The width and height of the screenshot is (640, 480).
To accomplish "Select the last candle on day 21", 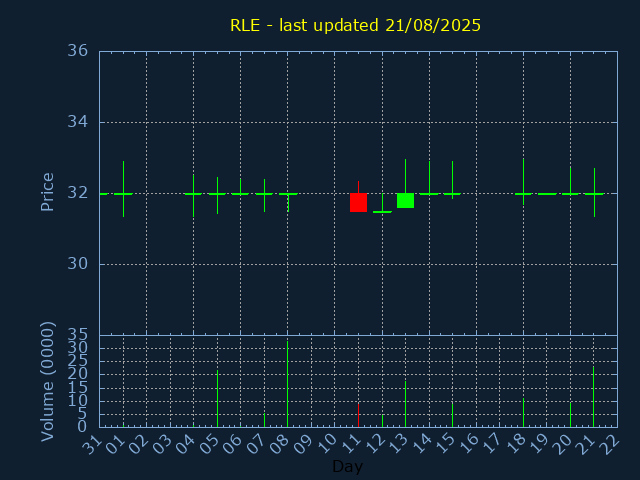I will 594,193.
